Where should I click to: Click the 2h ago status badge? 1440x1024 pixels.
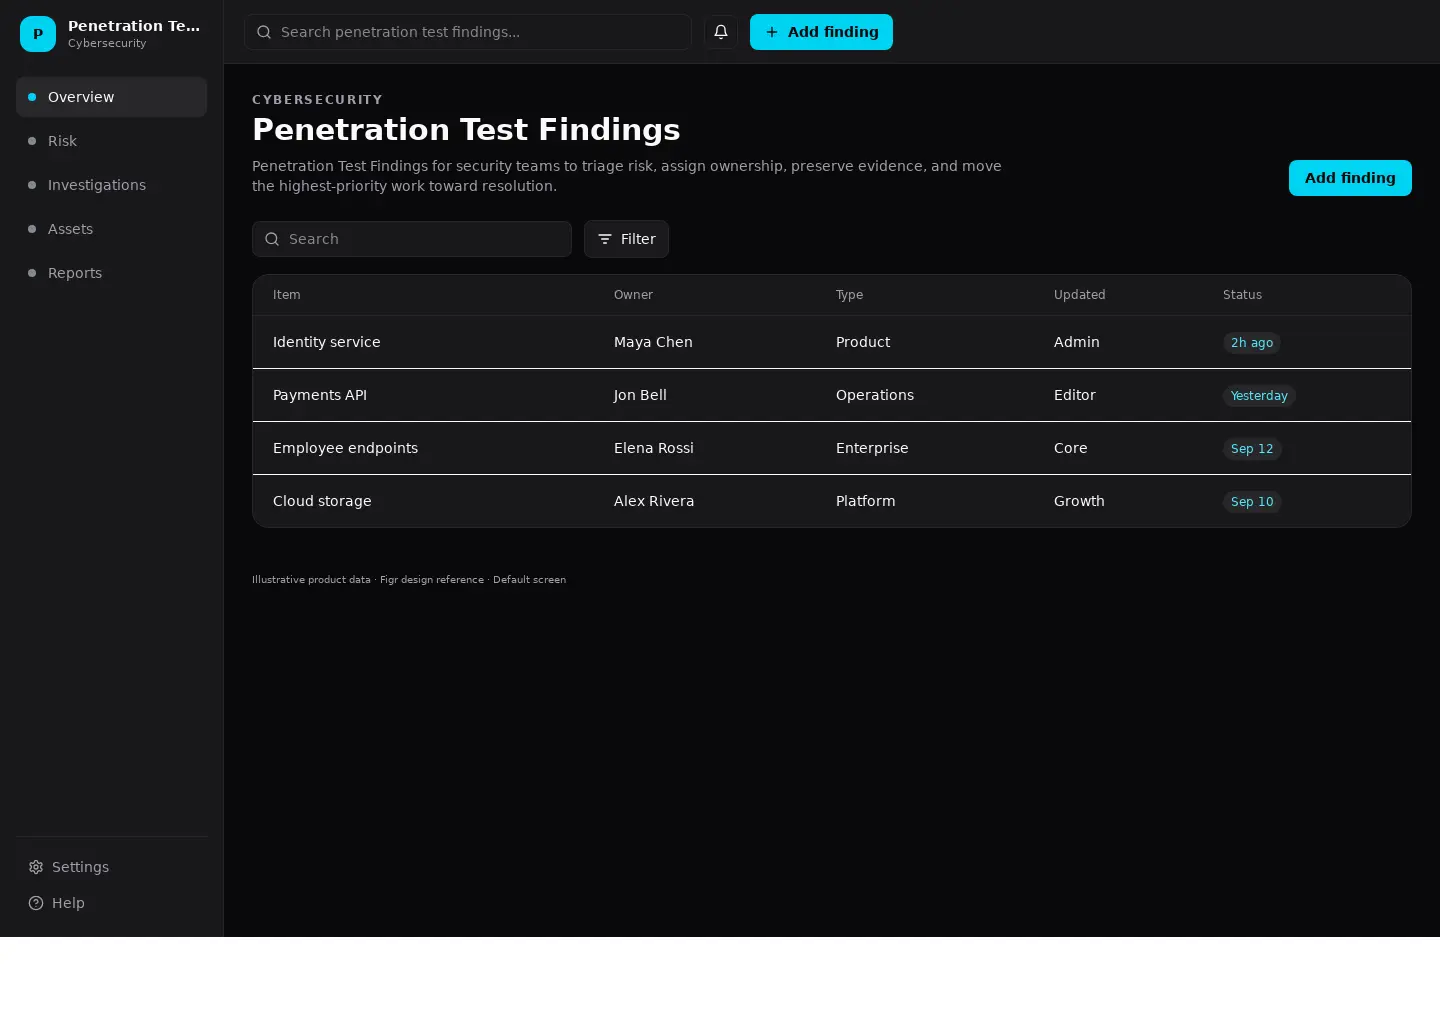[x=1252, y=343]
